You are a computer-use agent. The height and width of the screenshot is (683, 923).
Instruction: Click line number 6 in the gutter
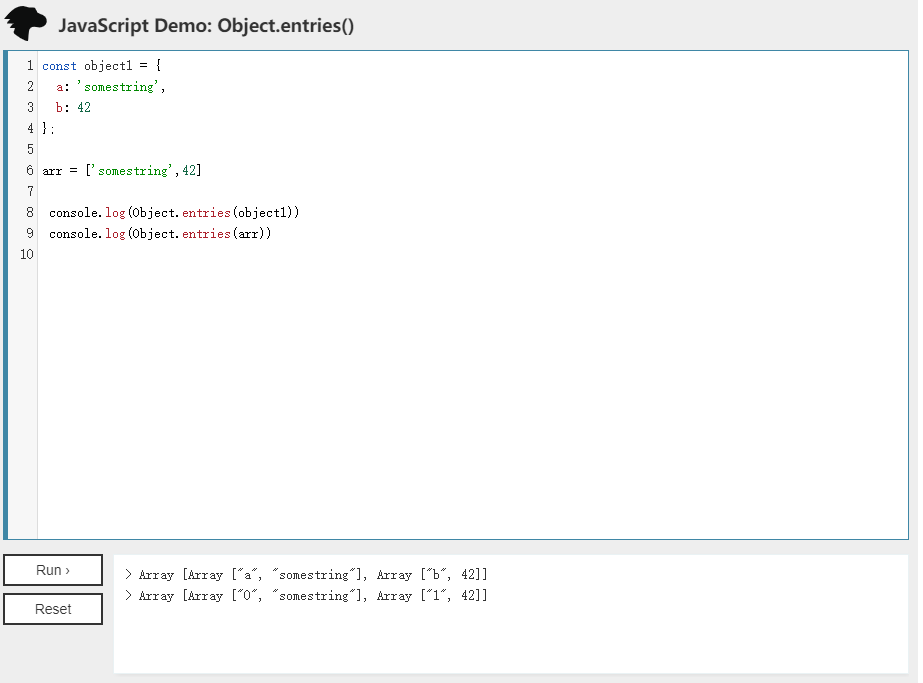coord(30,171)
